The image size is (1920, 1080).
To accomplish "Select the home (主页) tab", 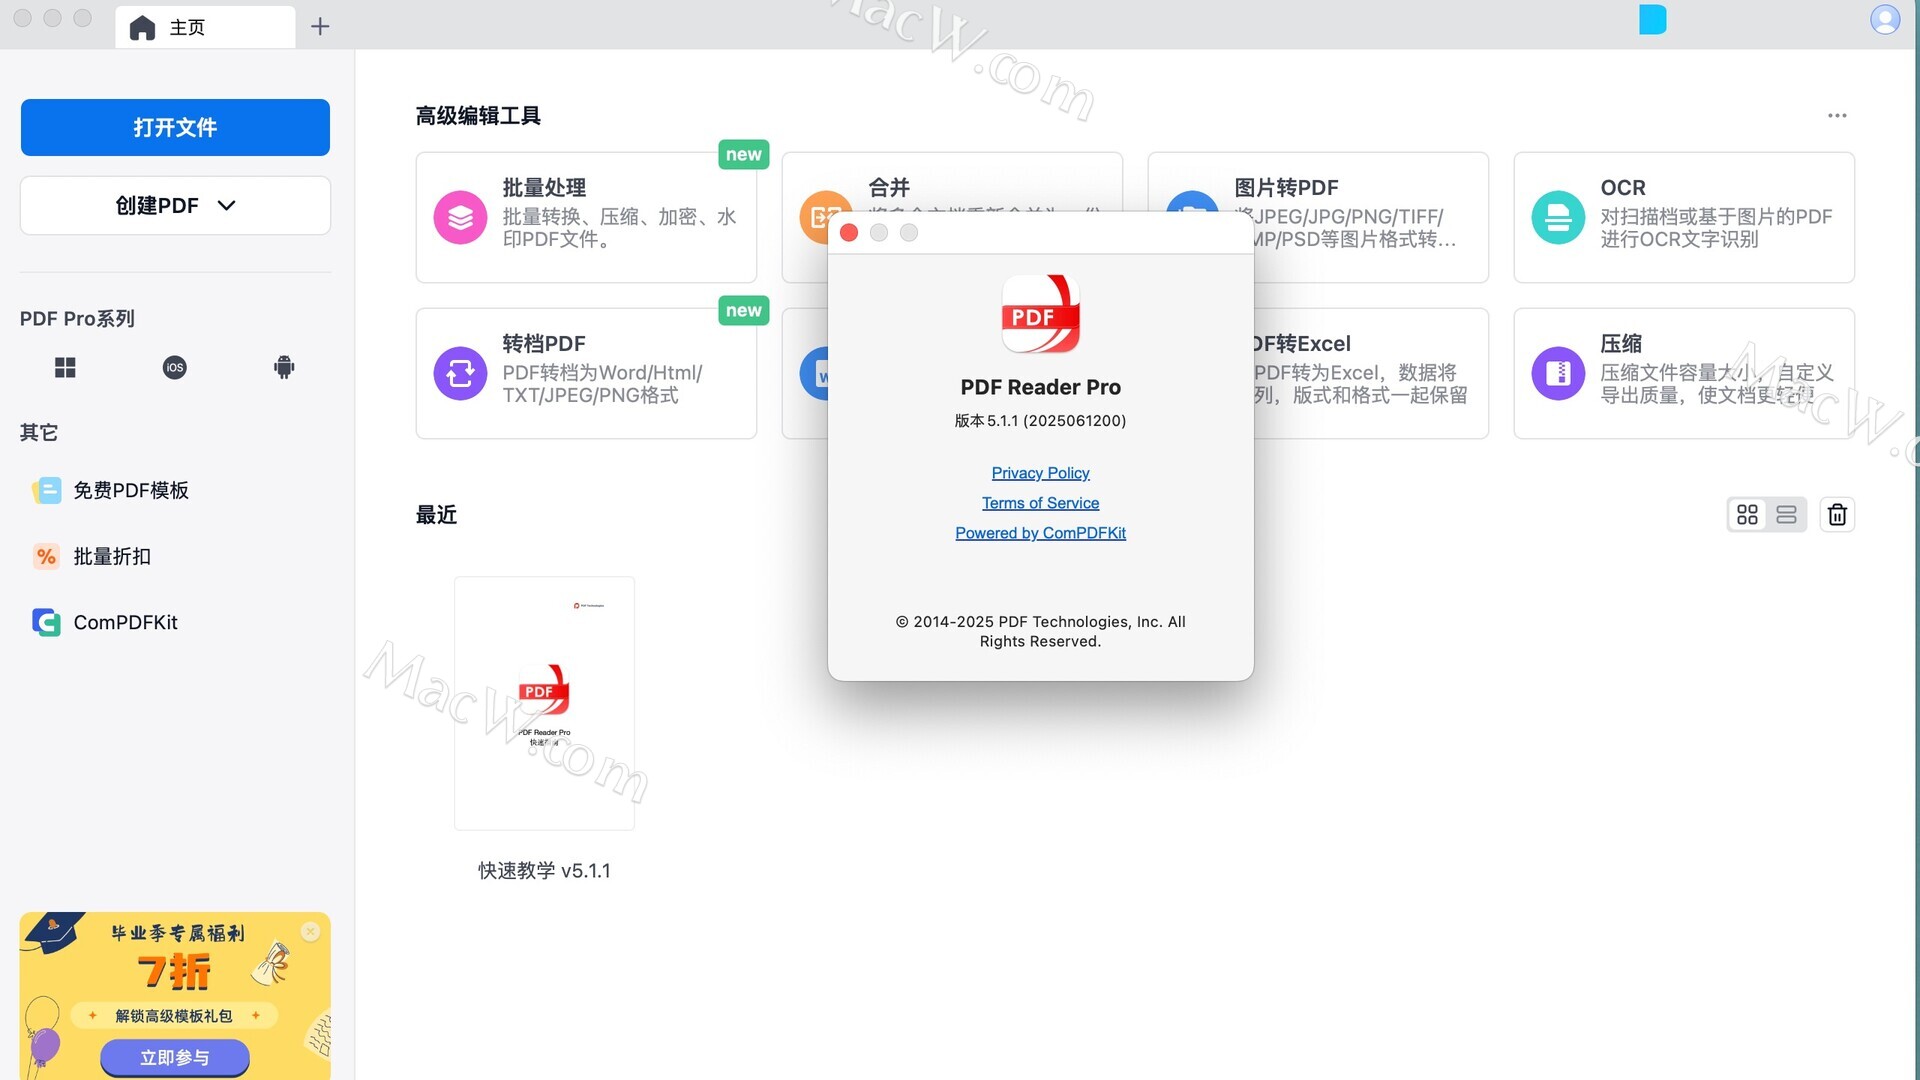I will (x=205, y=27).
